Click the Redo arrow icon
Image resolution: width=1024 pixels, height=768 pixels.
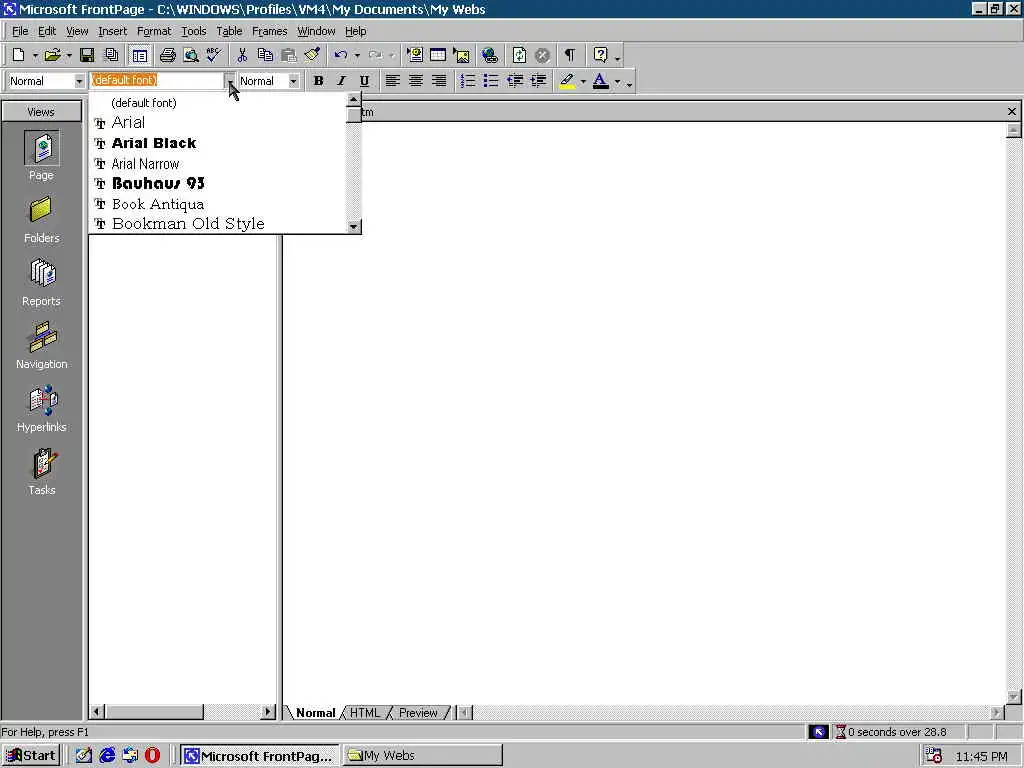pos(375,56)
